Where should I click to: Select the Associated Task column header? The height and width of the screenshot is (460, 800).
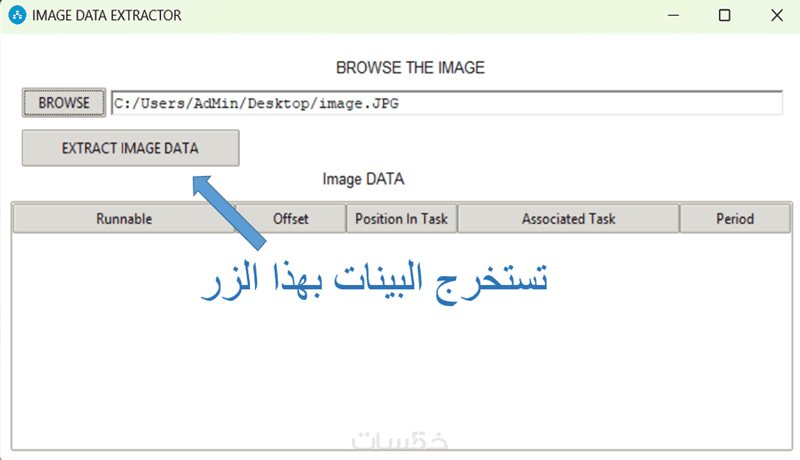click(x=568, y=218)
